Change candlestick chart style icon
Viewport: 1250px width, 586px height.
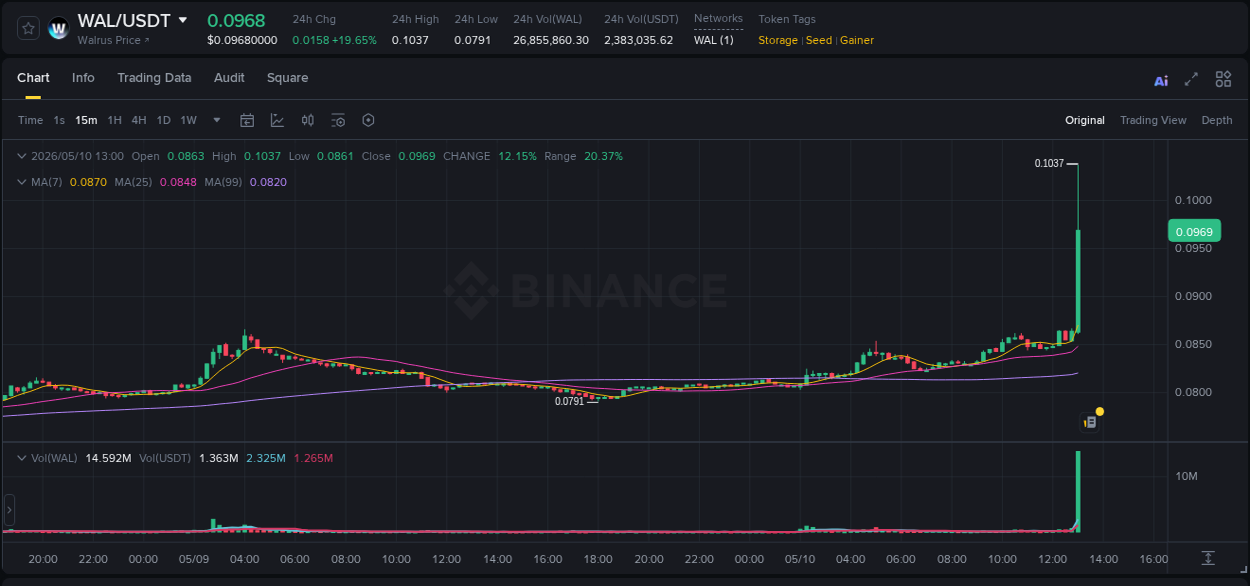pyautogui.click(x=308, y=120)
